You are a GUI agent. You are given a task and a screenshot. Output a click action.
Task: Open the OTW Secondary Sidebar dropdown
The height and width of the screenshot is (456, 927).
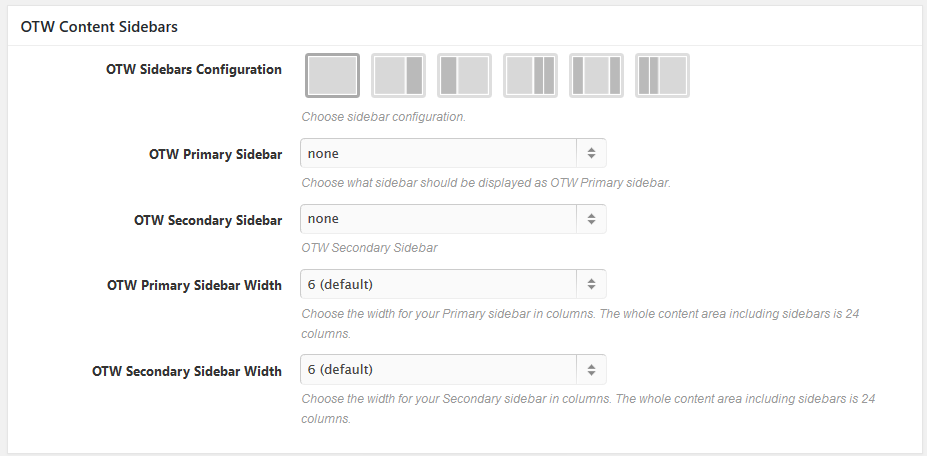click(x=440, y=219)
